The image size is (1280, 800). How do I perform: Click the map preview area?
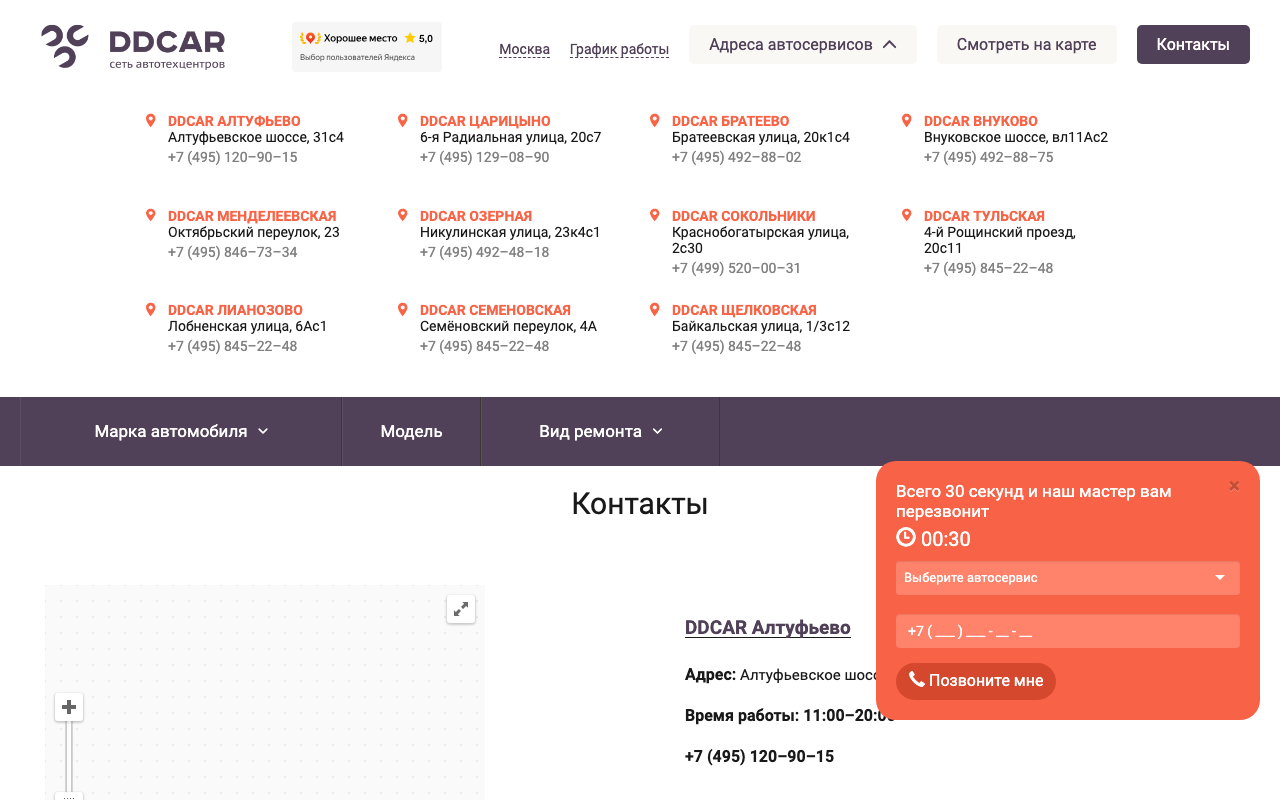pos(265,692)
